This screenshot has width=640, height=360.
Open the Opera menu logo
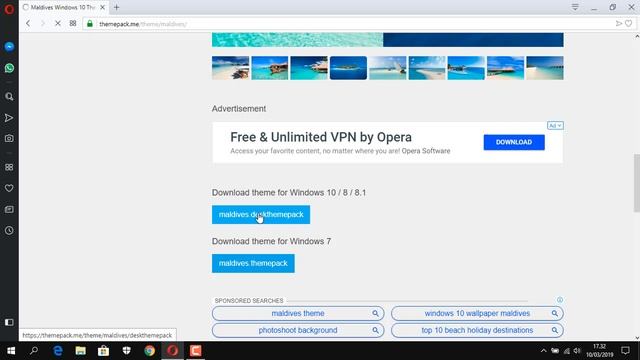click(x=9, y=9)
